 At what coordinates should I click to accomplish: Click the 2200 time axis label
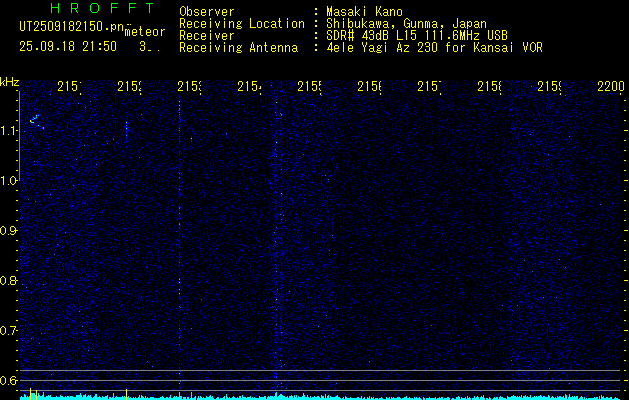(x=611, y=86)
